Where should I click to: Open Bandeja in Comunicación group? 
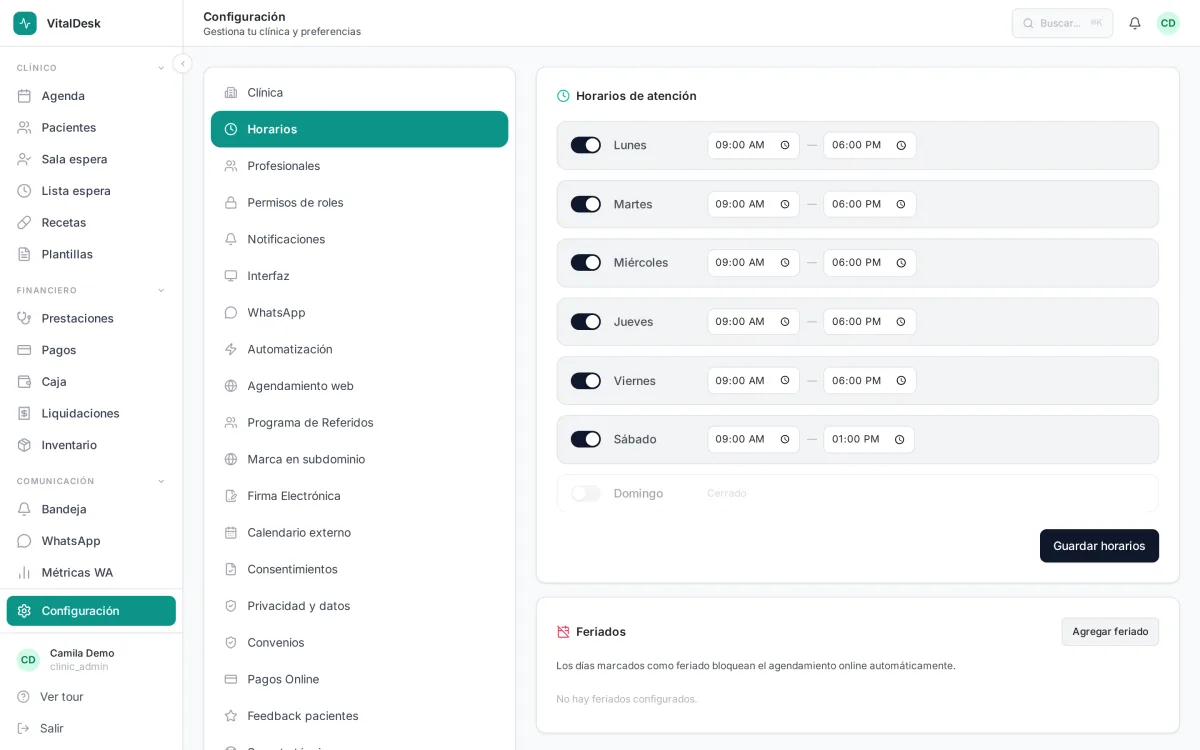[x=91, y=509]
